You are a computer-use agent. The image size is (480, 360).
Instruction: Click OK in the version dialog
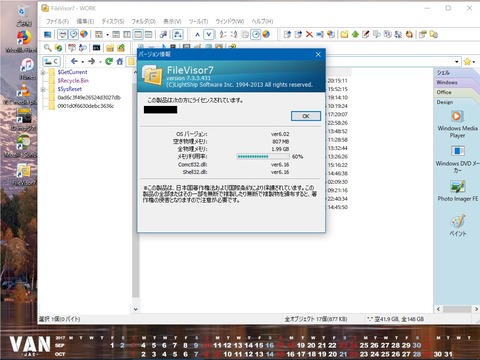pos(306,116)
